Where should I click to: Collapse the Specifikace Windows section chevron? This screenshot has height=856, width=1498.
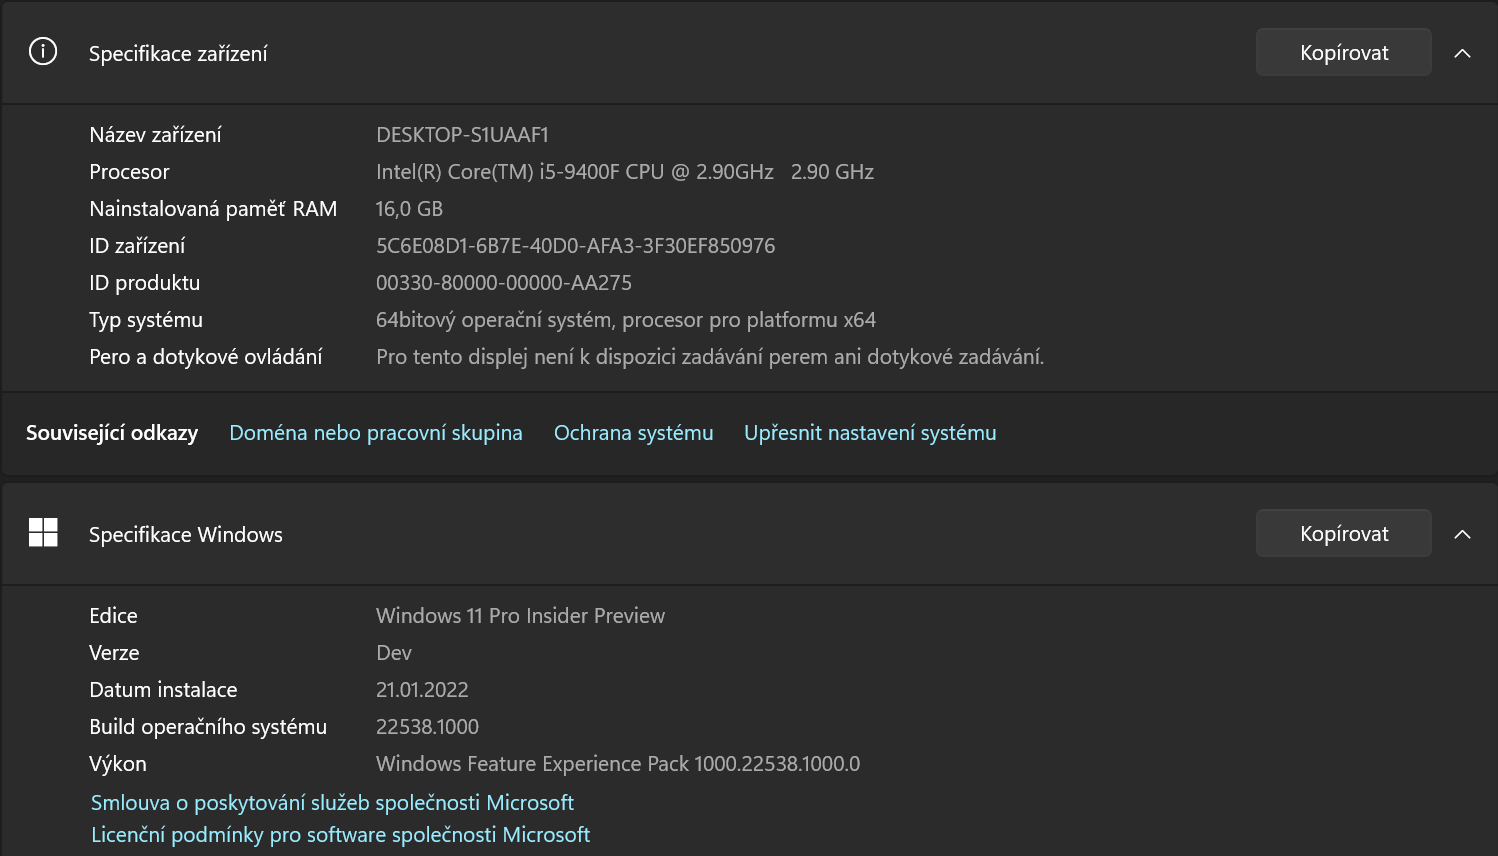(1462, 534)
